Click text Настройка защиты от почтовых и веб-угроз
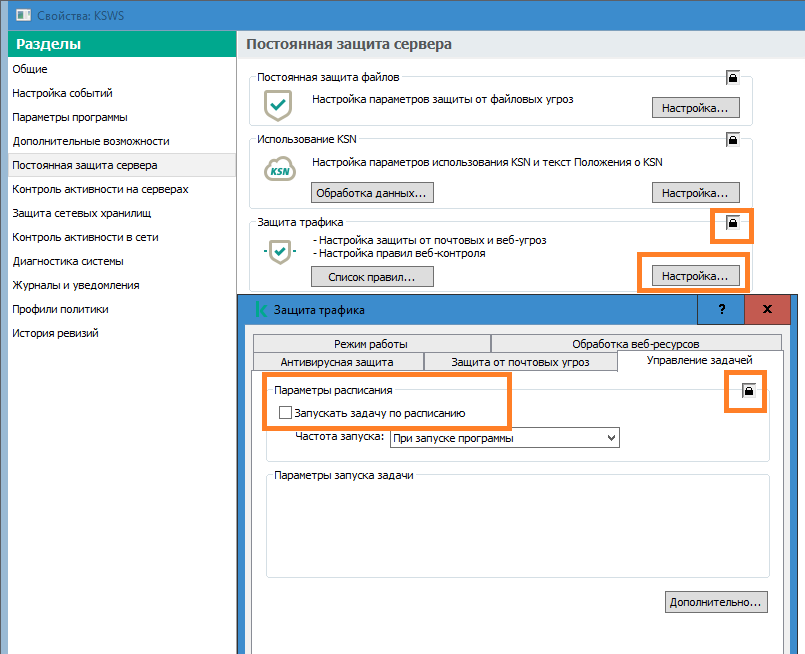The image size is (805, 654). (x=432, y=240)
